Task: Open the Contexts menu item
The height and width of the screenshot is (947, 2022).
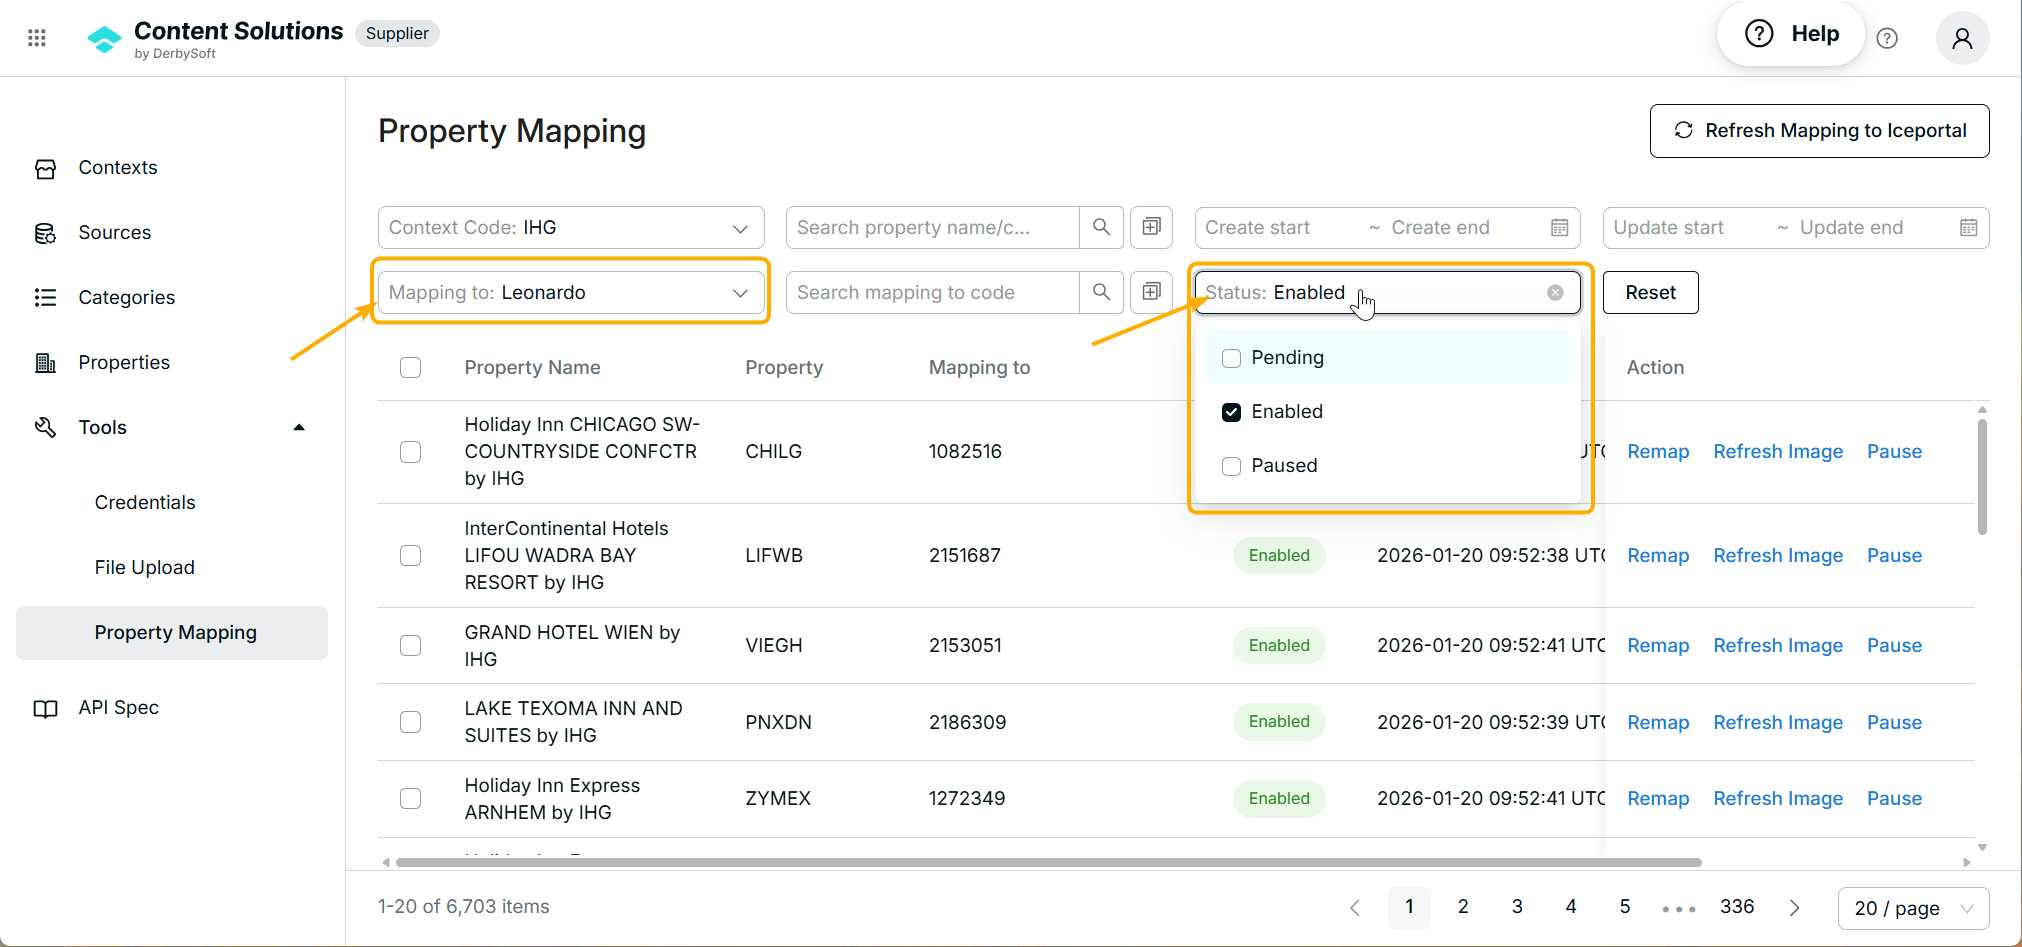Action: (x=118, y=167)
